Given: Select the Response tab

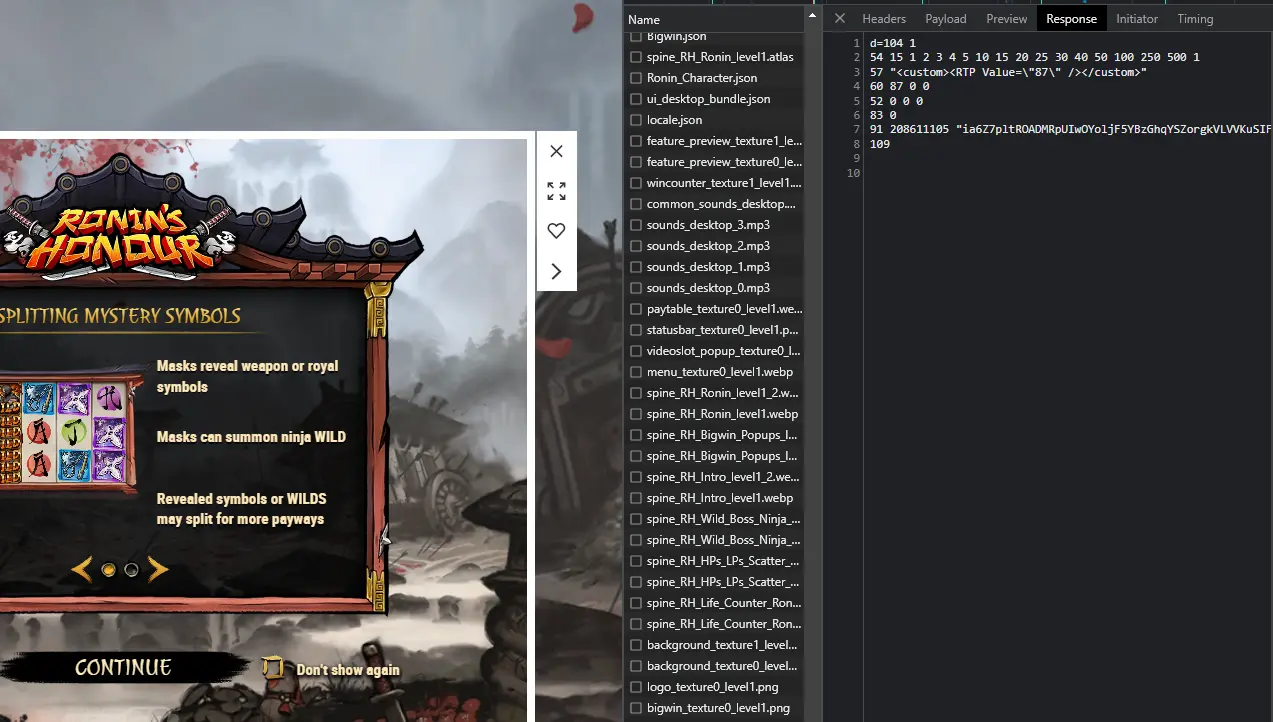Looking at the screenshot, I should click(x=1071, y=19).
